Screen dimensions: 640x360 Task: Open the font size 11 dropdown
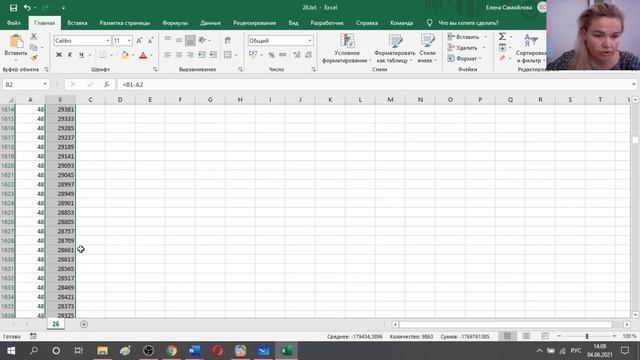coord(129,40)
